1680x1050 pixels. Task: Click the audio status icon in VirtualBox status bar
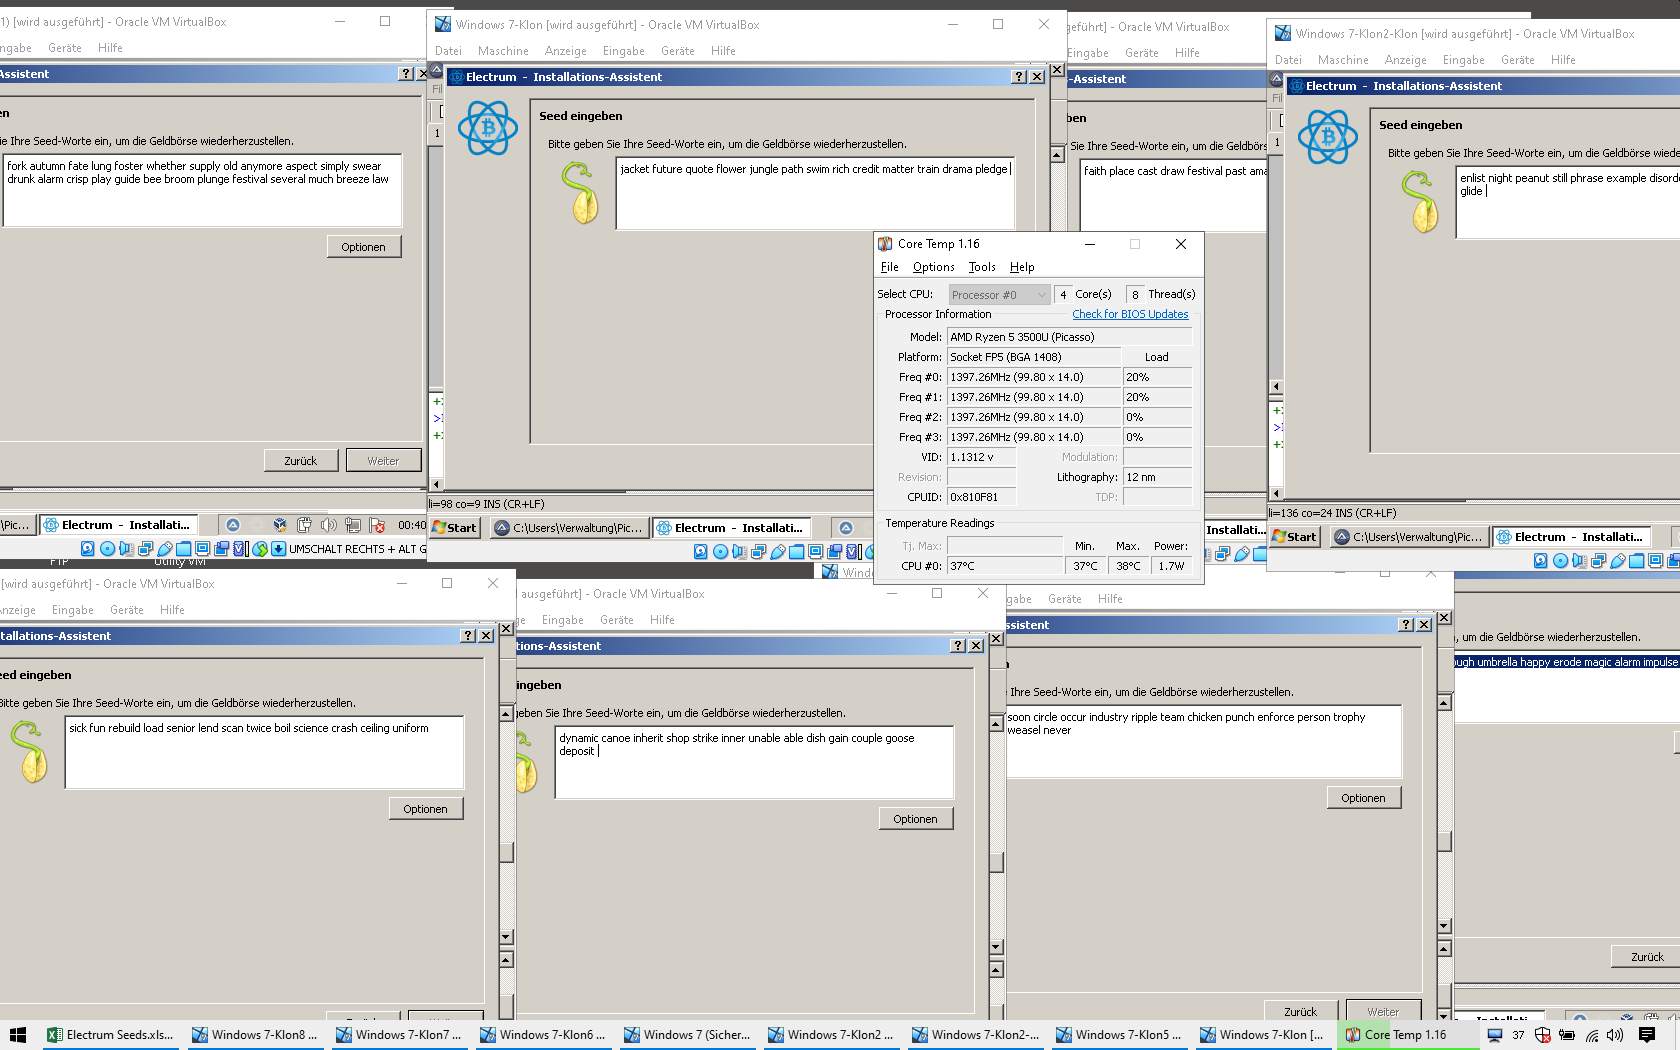click(740, 551)
